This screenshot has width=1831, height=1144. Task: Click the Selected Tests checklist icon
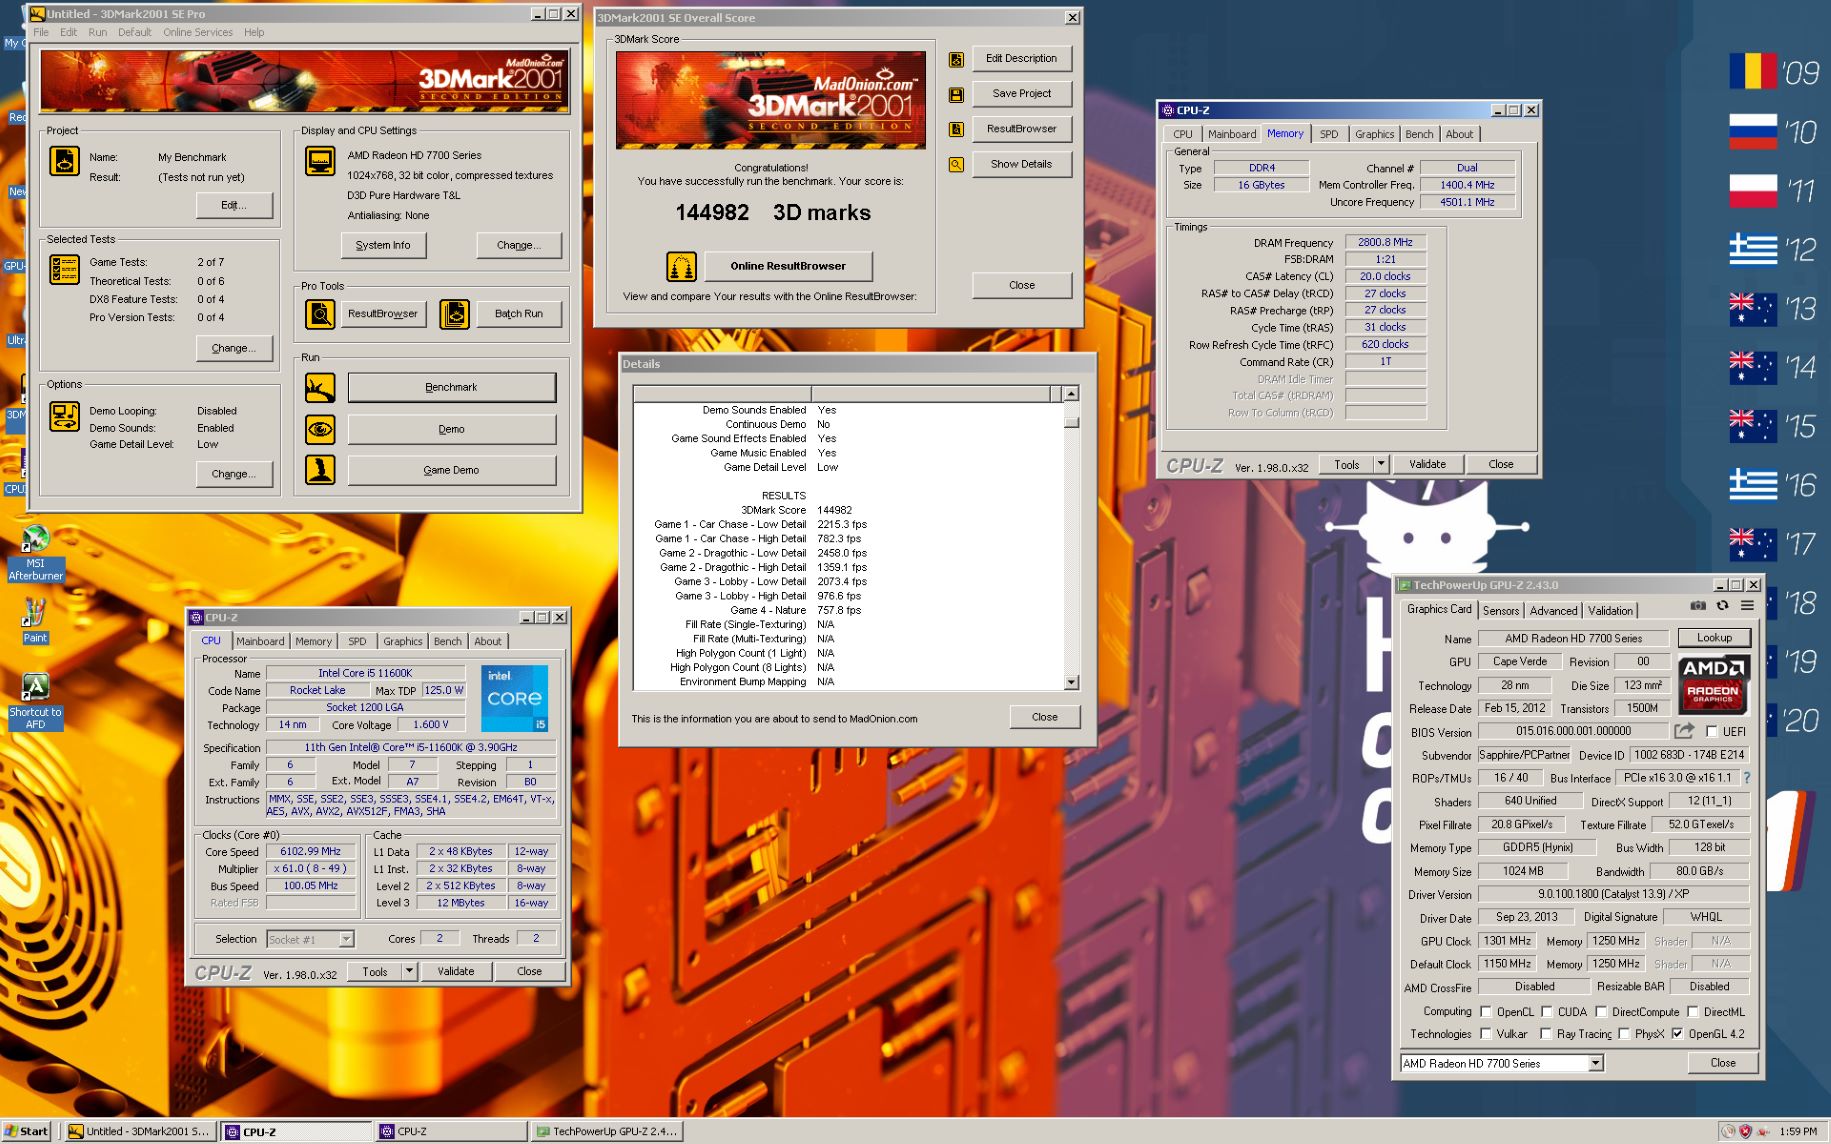(x=64, y=268)
